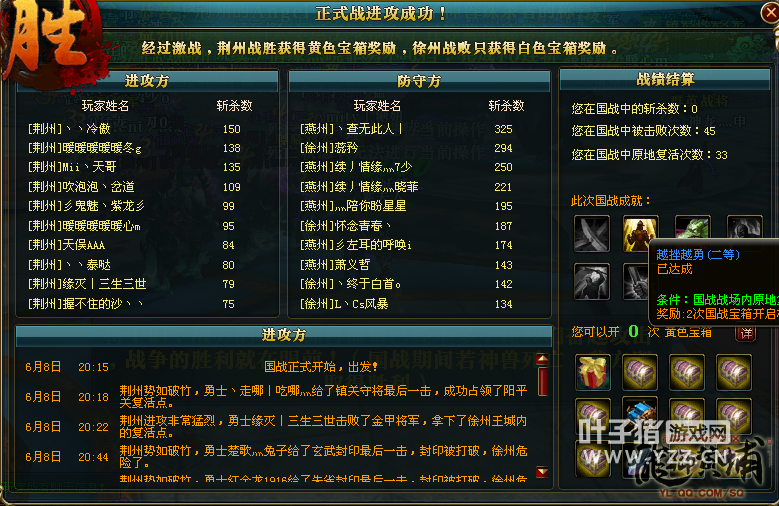Image resolution: width=779 pixels, height=506 pixels.
Task: Click the battle log scroll up arrow
Action: (542, 359)
